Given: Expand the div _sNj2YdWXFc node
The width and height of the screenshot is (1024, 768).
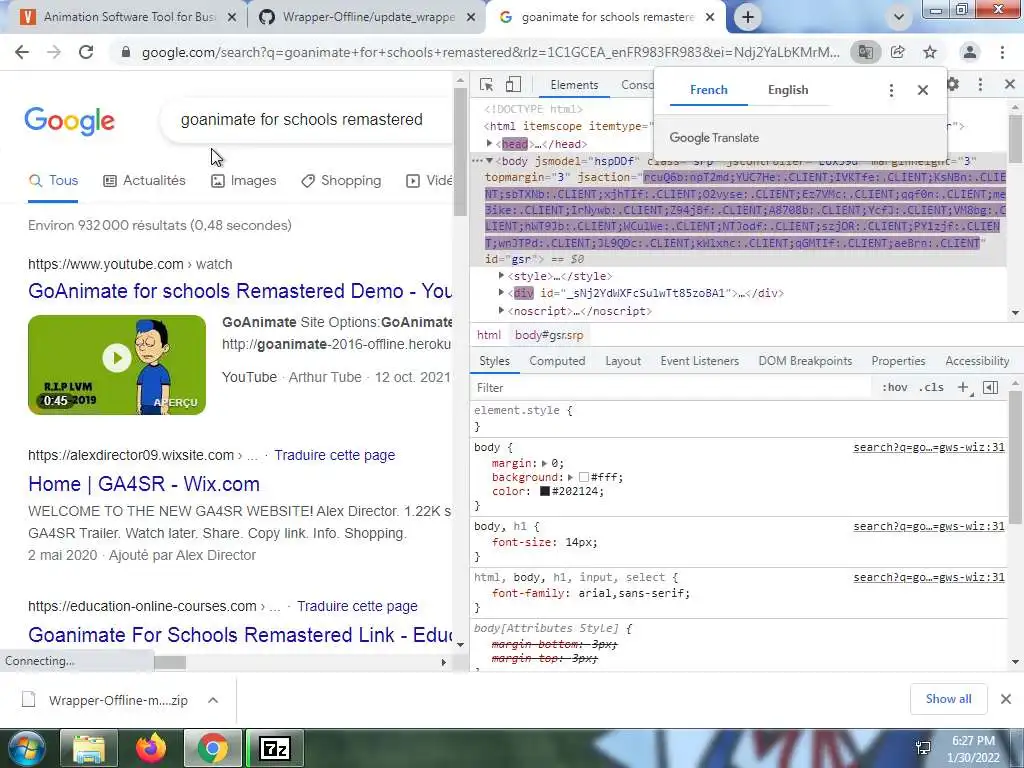Looking at the screenshot, I should click(501, 293).
